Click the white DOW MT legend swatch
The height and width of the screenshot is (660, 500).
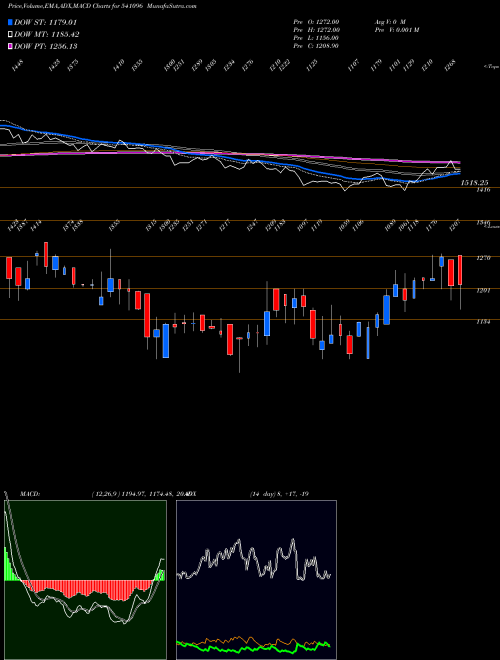coord(10,35)
